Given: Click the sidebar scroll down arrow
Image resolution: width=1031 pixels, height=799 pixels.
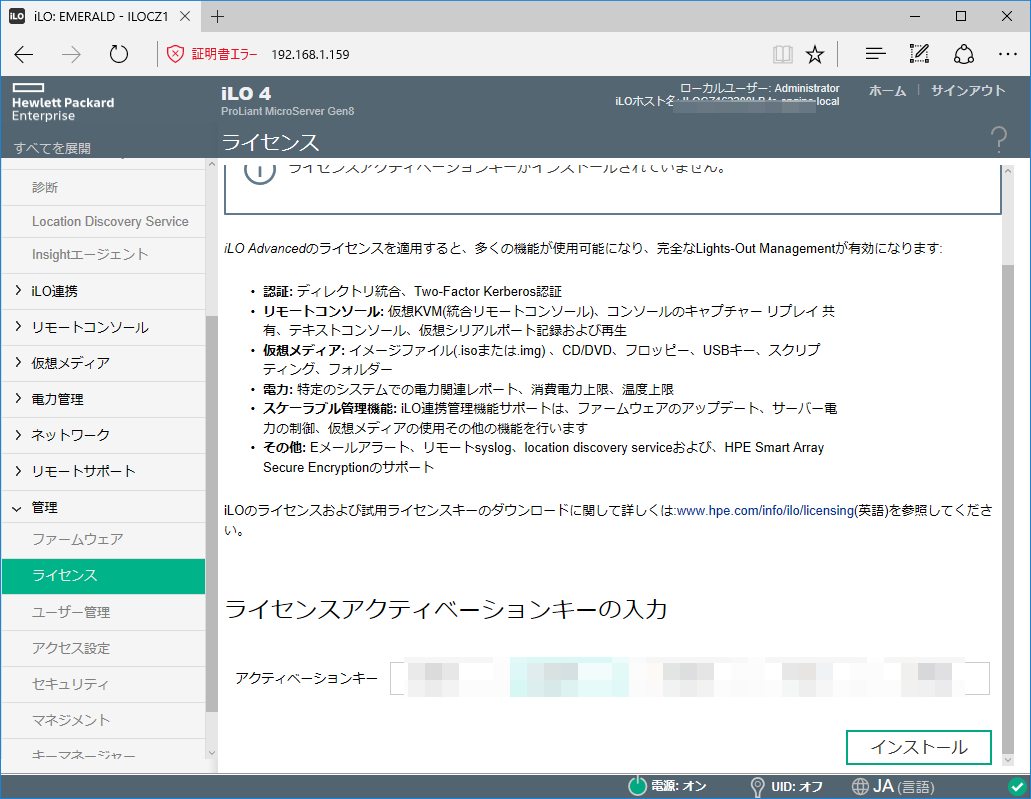Looking at the screenshot, I should [212, 754].
